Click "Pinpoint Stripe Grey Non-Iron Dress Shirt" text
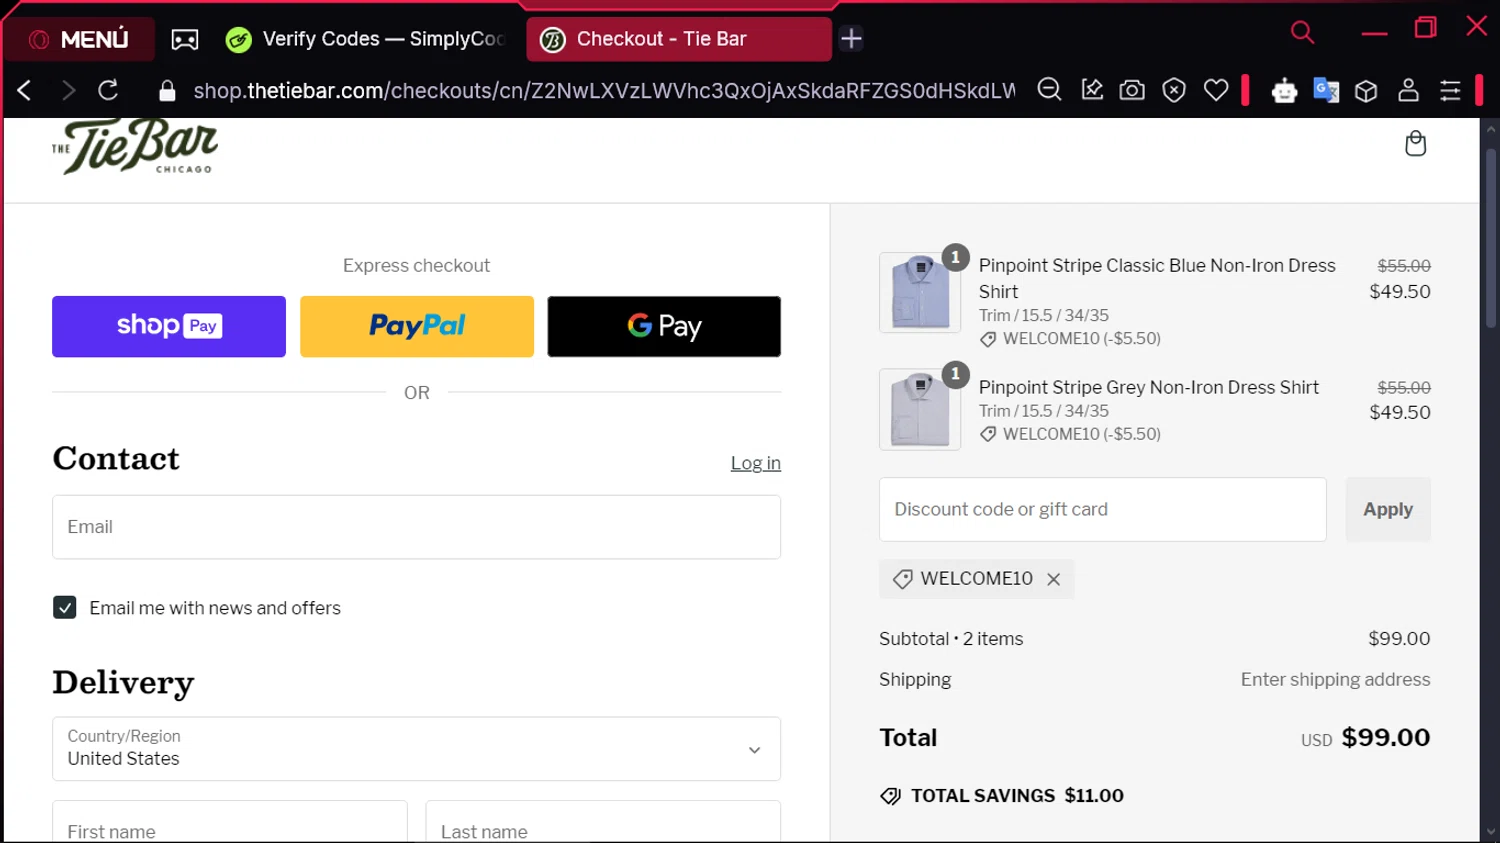The width and height of the screenshot is (1500, 843). pyautogui.click(x=1149, y=387)
